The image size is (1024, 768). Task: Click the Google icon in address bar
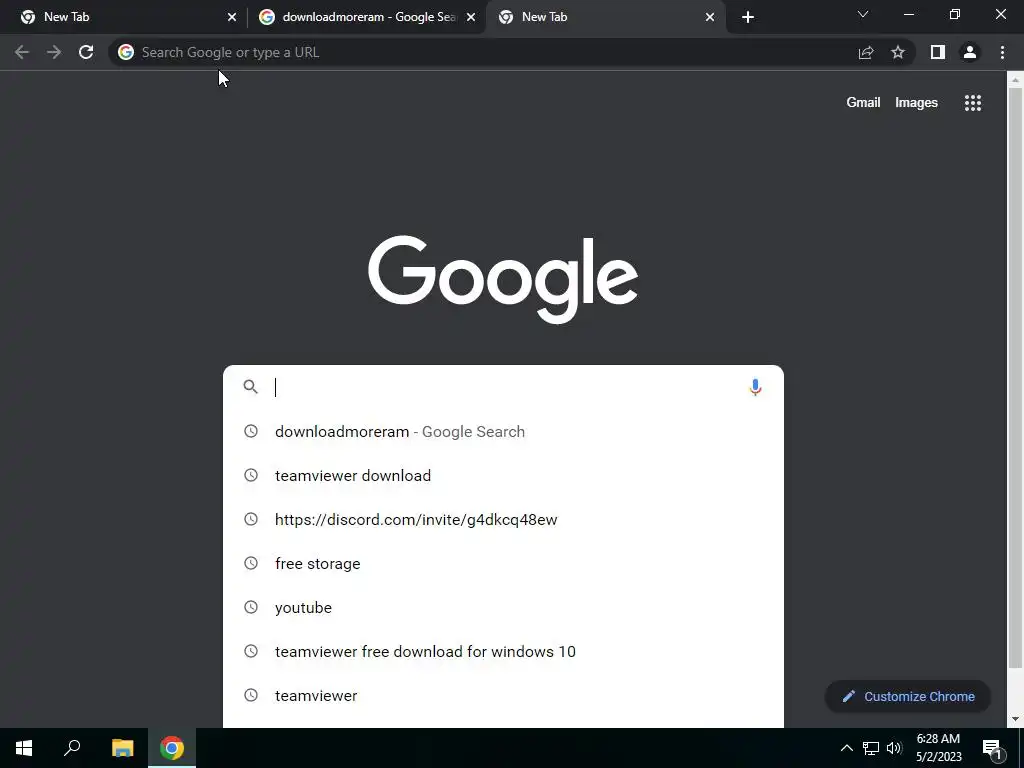[x=126, y=52]
